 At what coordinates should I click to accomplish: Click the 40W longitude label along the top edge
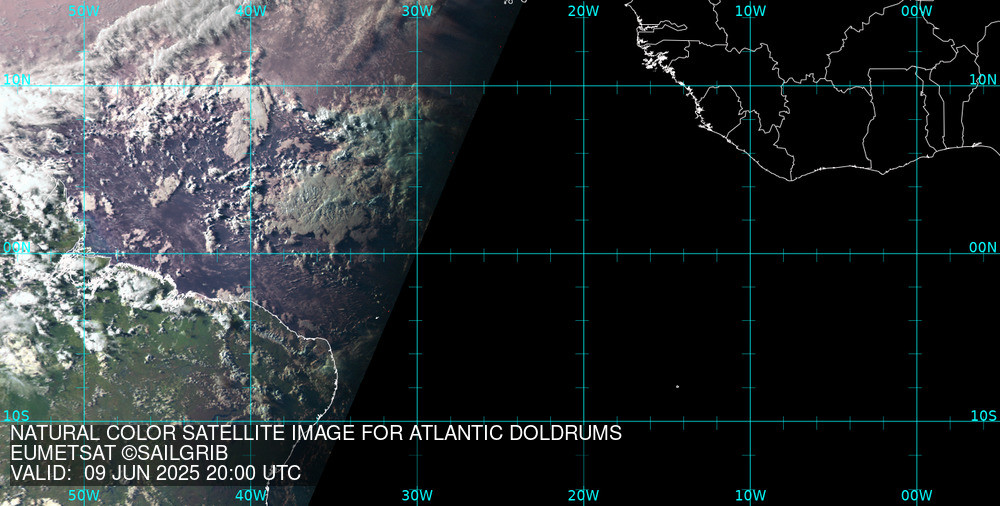251,11
